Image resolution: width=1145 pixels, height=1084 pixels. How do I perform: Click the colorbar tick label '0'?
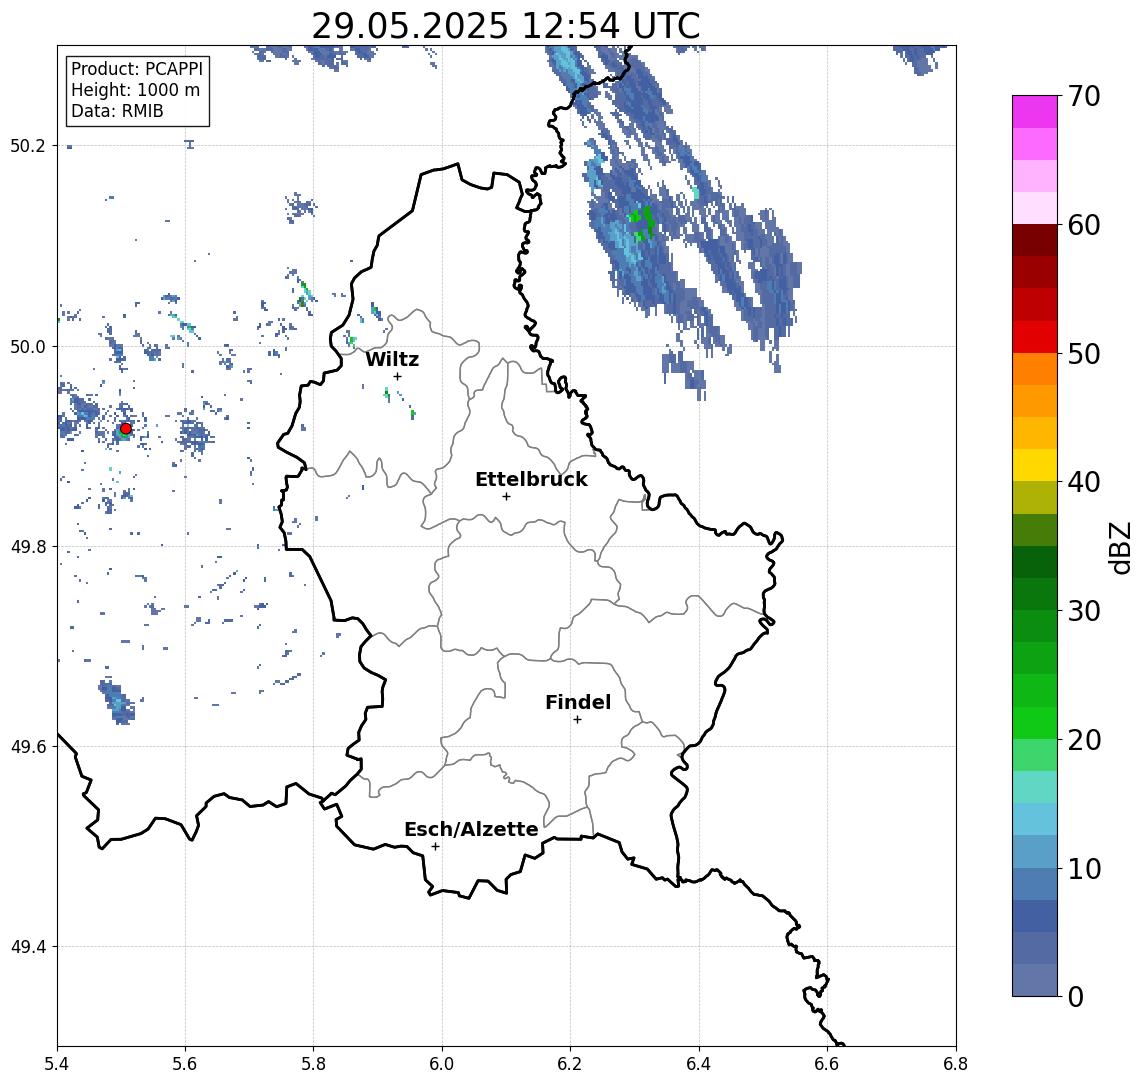point(1076,996)
